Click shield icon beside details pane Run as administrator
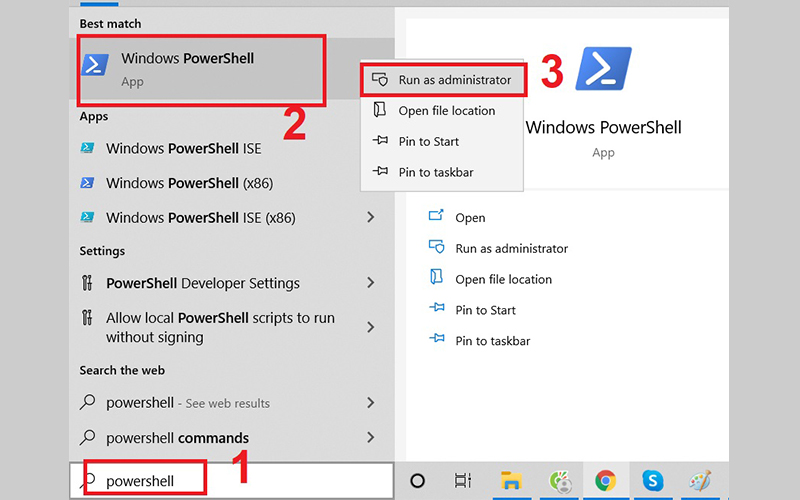The height and width of the screenshot is (500, 800). coord(436,247)
